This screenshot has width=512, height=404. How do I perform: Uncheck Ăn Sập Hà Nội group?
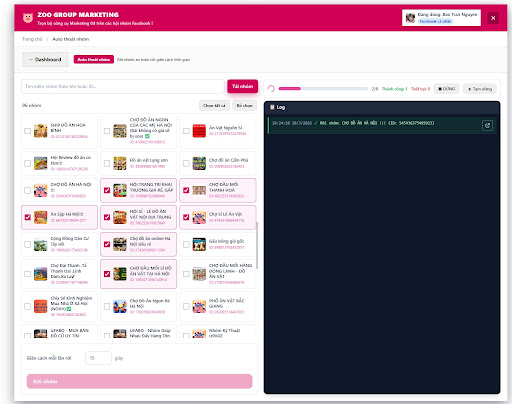click(28, 217)
